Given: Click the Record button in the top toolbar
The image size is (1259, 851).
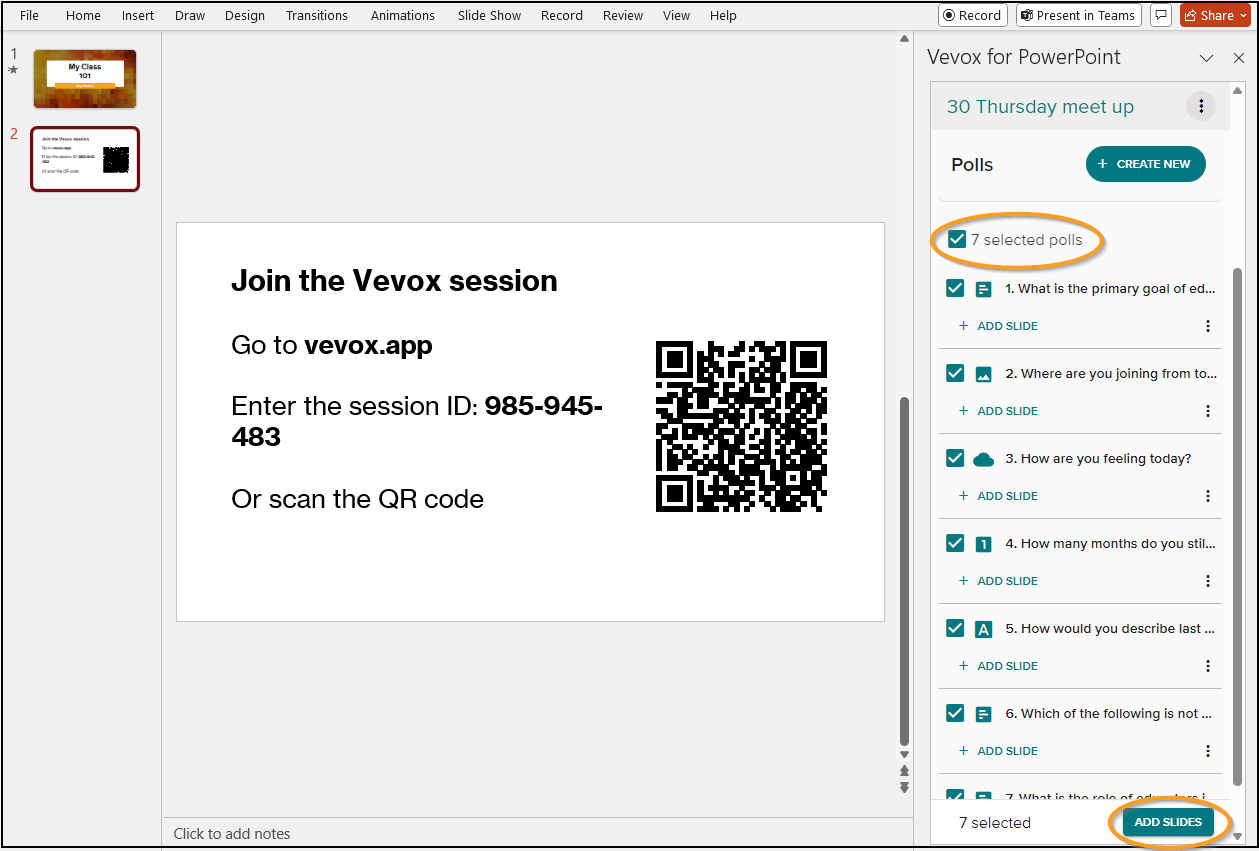Looking at the screenshot, I should point(972,15).
